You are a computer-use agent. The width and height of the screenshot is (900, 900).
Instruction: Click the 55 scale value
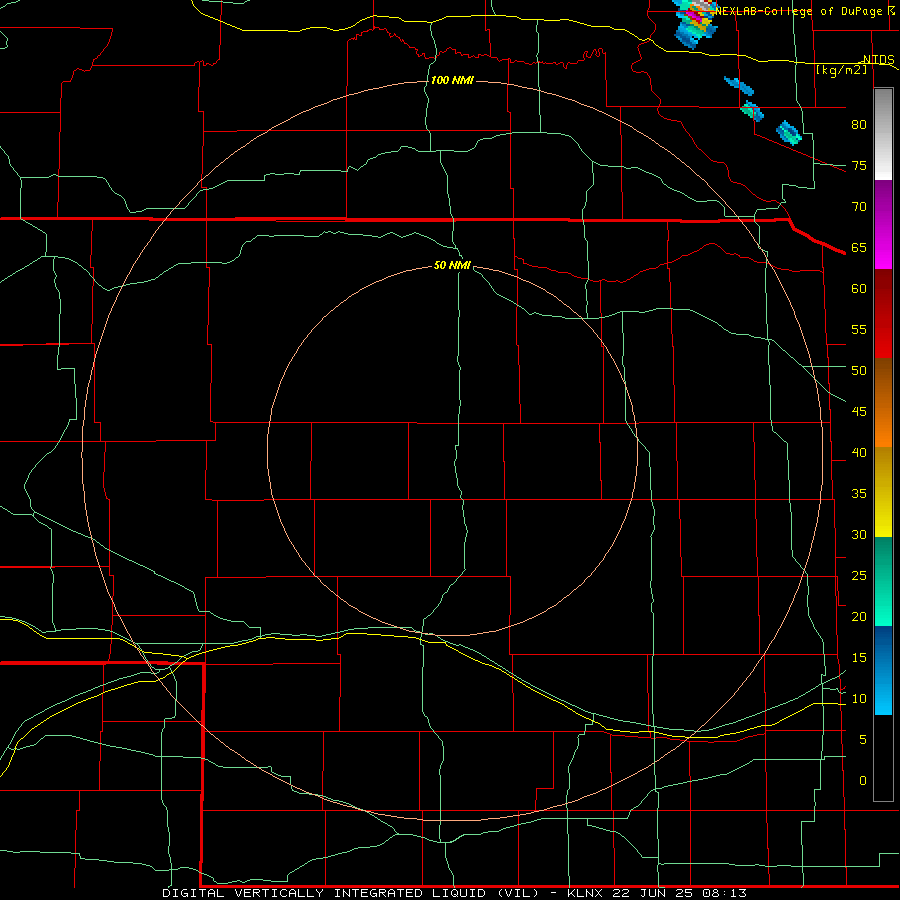click(x=859, y=329)
